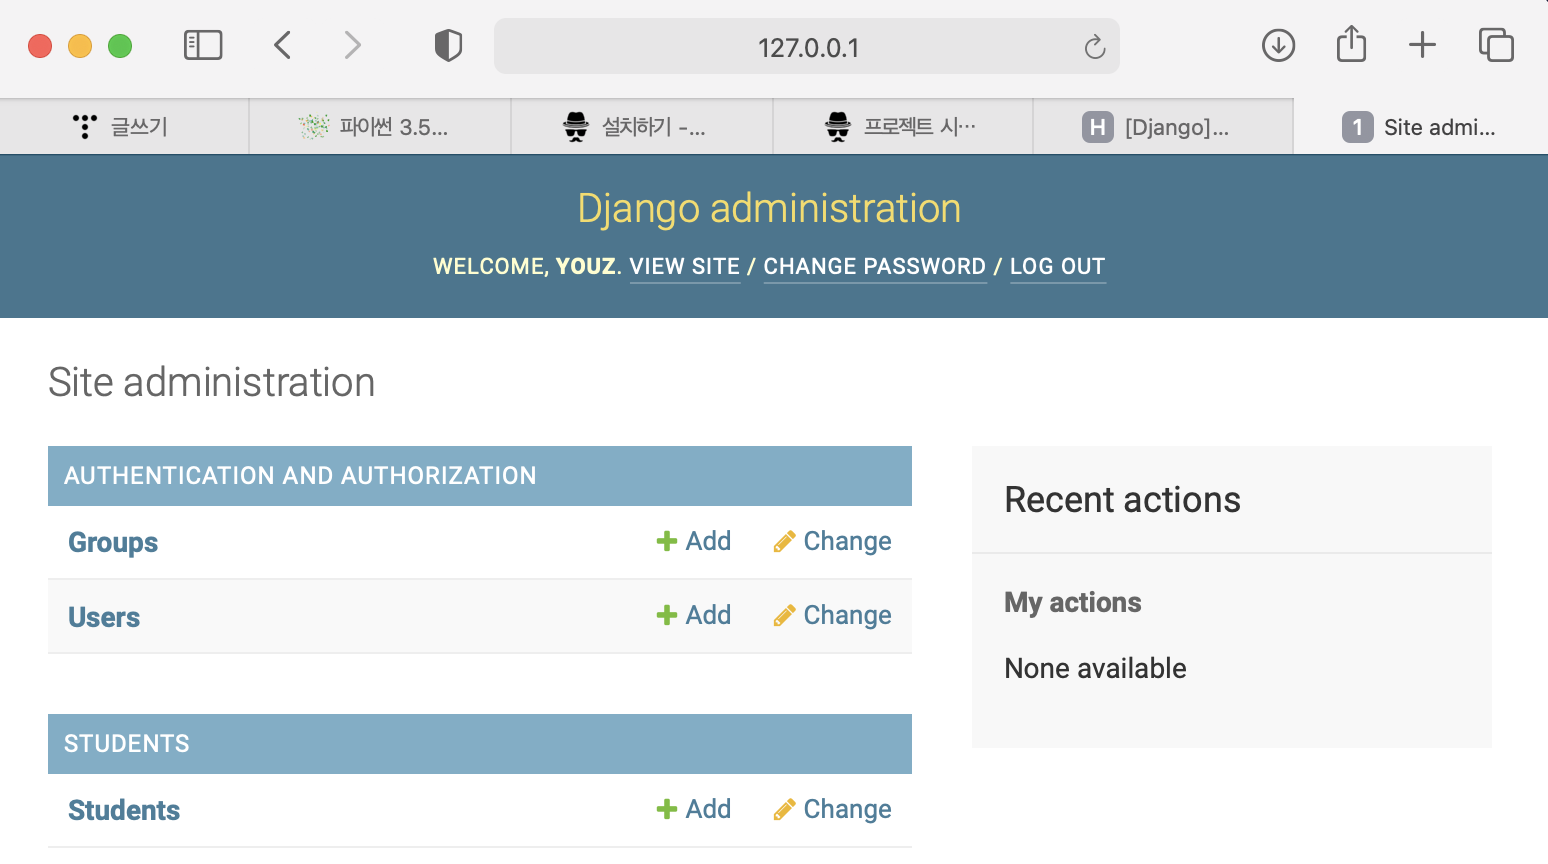Image resolution: width=1548 pixels, height=864 pixels.
Task: Go back to previous page
Action: 283,45
